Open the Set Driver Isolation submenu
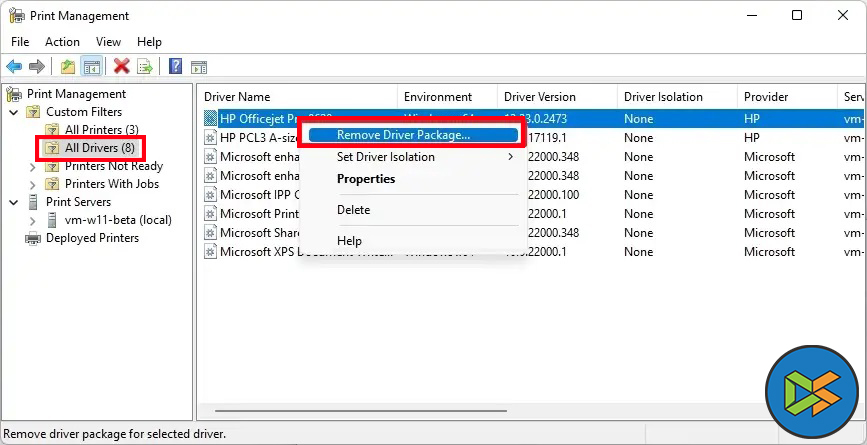The height and width of the screenshot is (445, 867). click(x=385, y=157)
